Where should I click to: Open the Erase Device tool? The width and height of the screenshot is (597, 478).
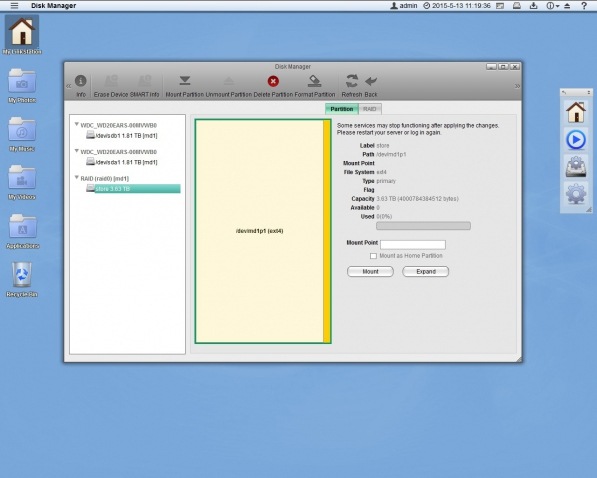[111, 81]
